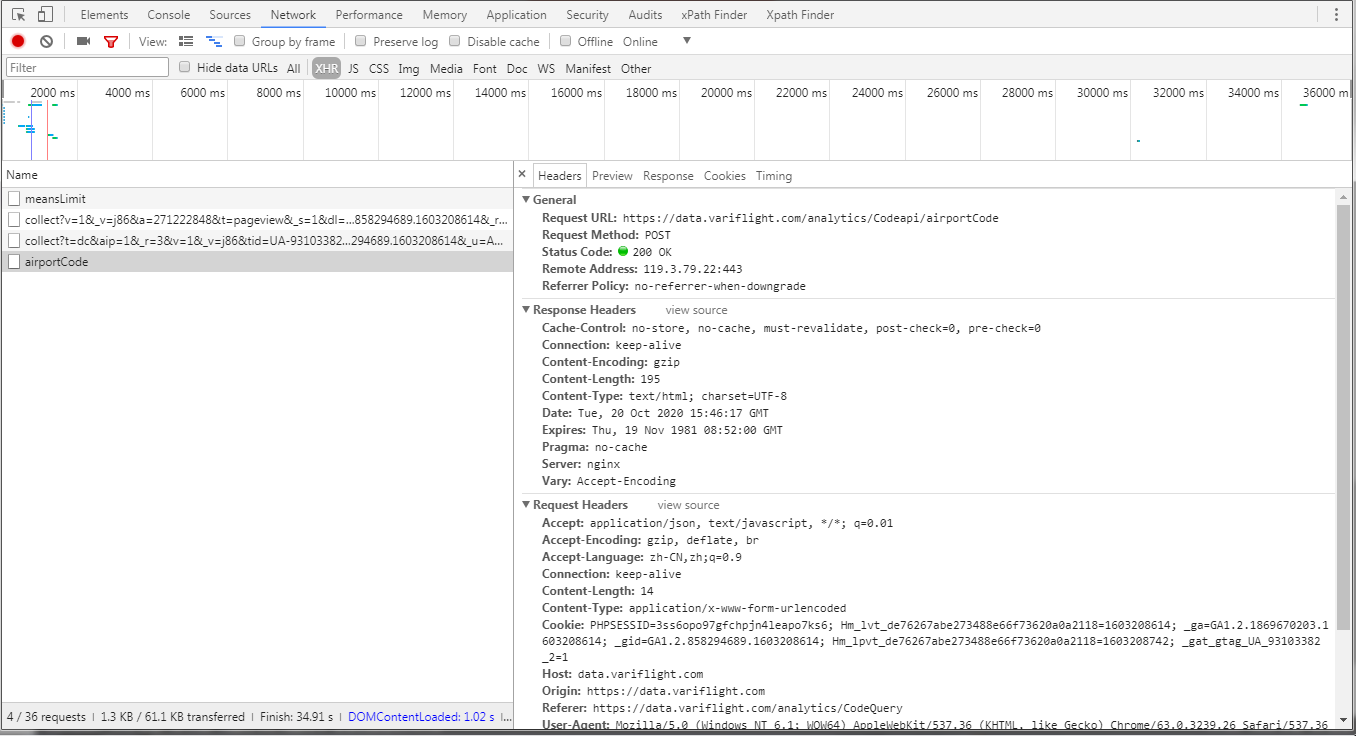The height and width of the screenshot is (736, 1356).
Task: Filter requests by Media type
Action: 446,69
